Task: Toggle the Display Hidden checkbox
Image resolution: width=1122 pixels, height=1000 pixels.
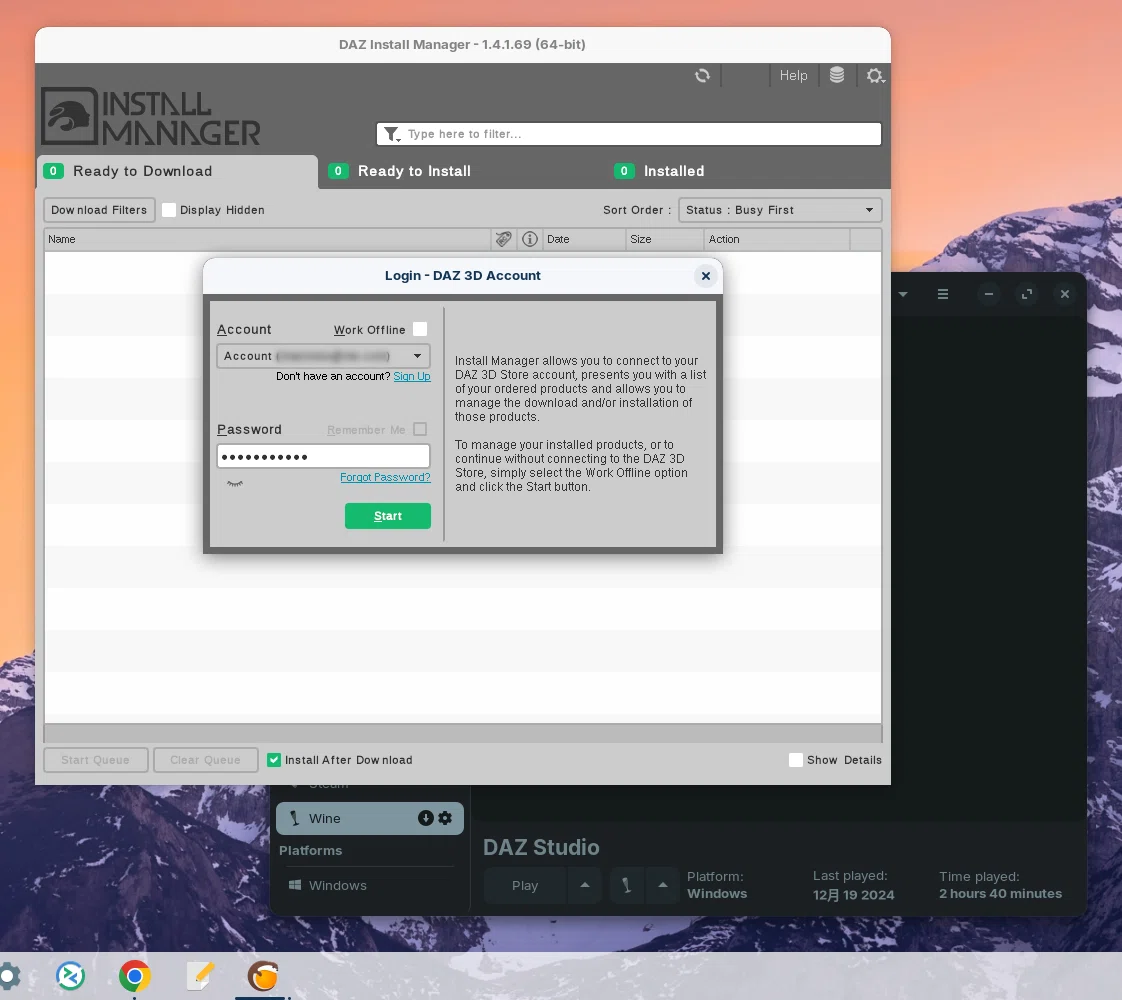Action: [169, 210]
